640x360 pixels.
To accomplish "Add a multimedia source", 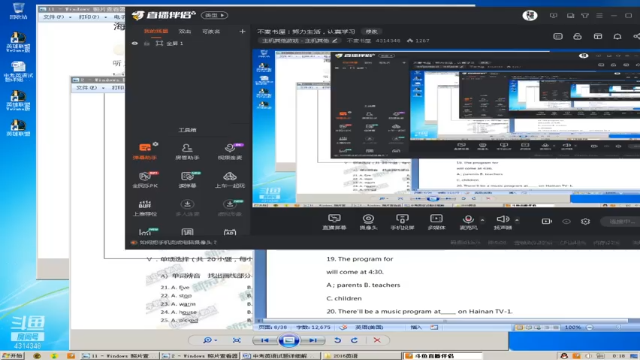I will tap(436, 222).
